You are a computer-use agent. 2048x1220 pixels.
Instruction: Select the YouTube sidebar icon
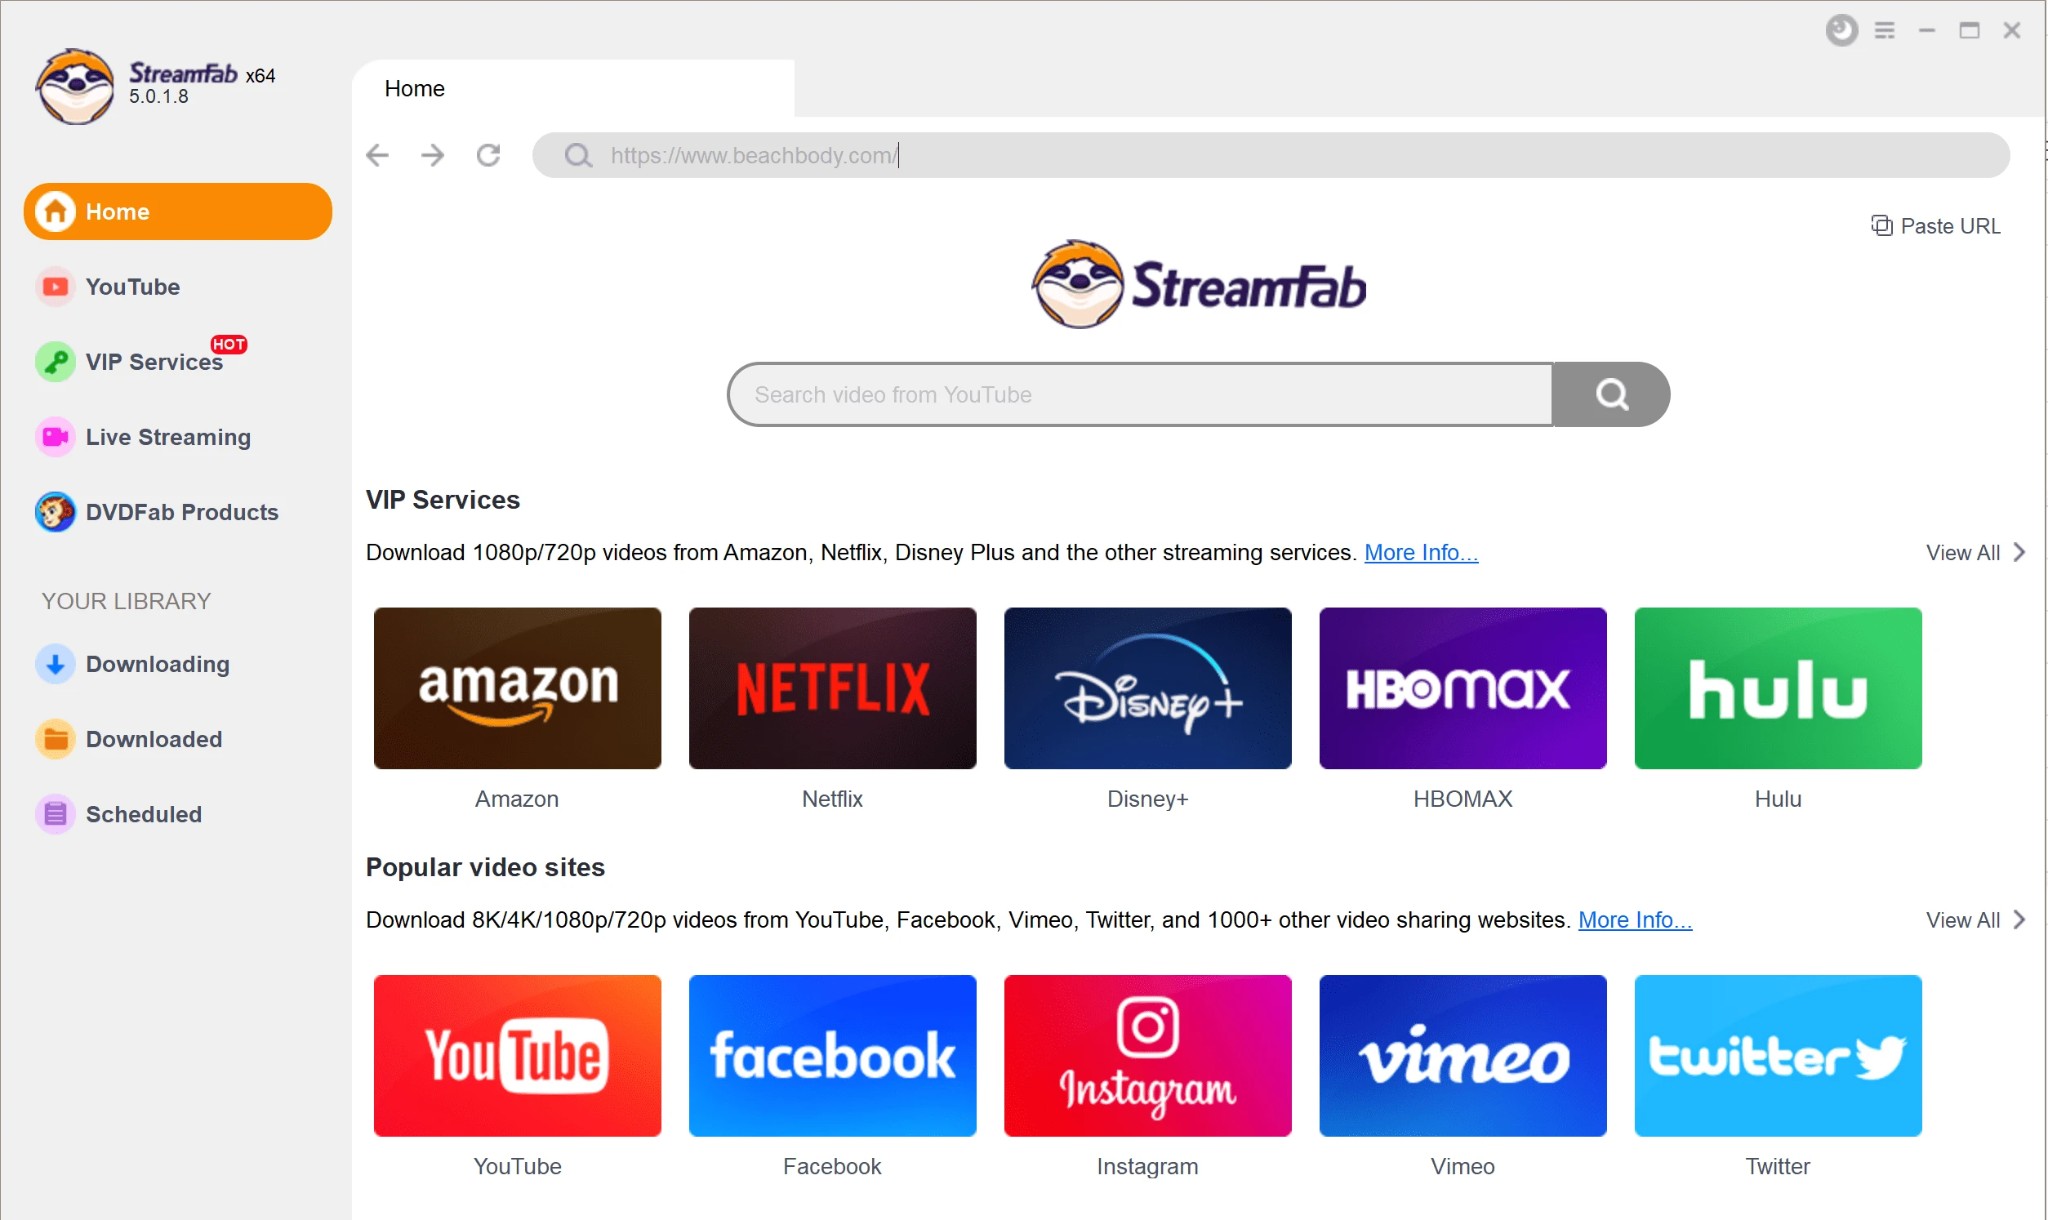tap(54, 286)
